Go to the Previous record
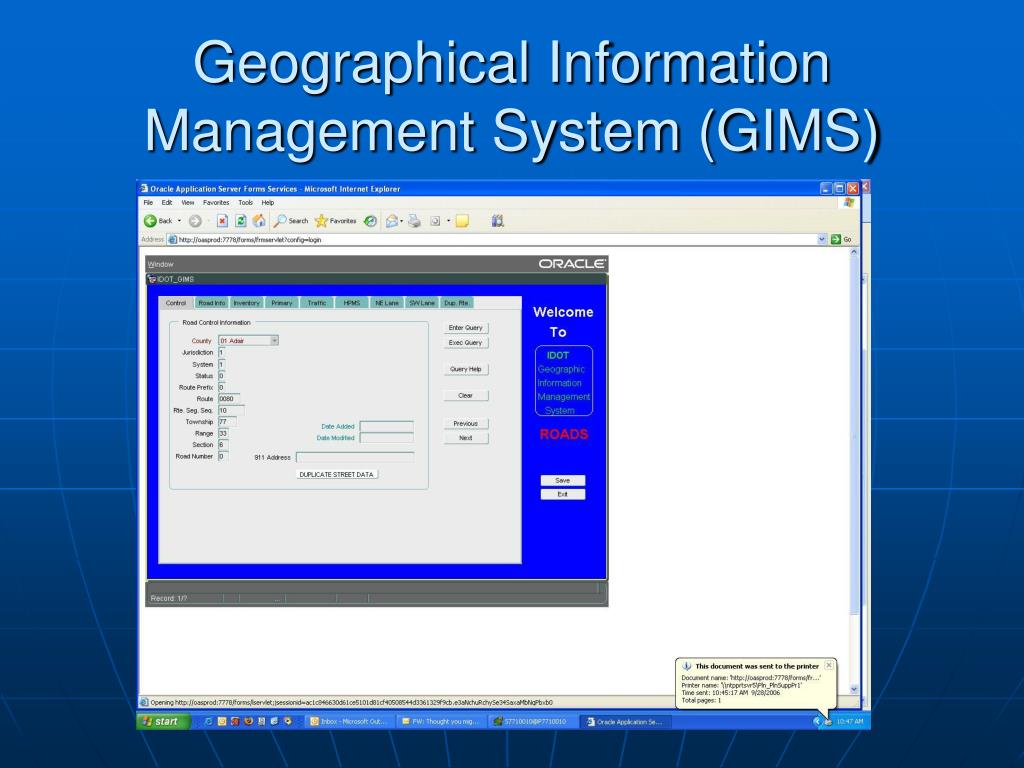The height and width of the screenshot is (768, 1024). click(466, 424)
